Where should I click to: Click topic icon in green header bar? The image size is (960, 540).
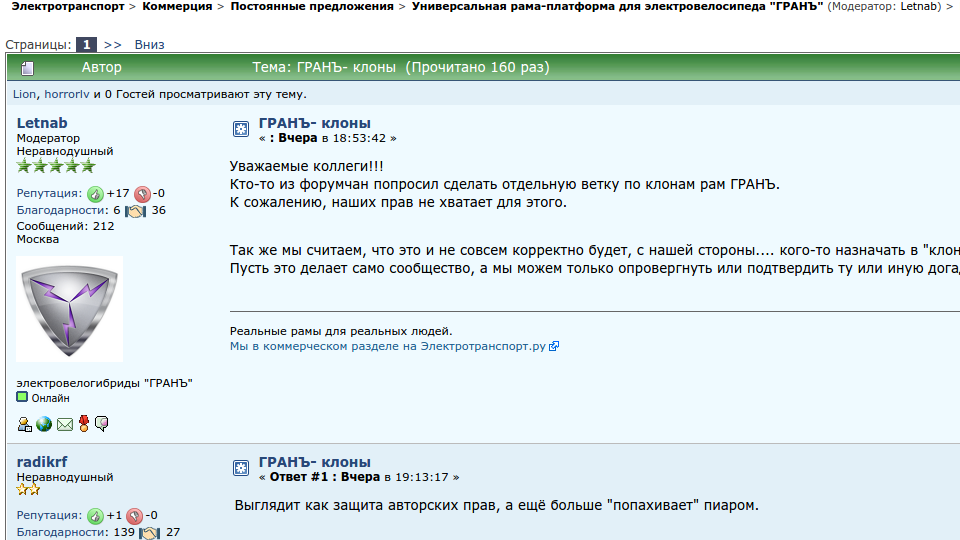pos(27,68)
